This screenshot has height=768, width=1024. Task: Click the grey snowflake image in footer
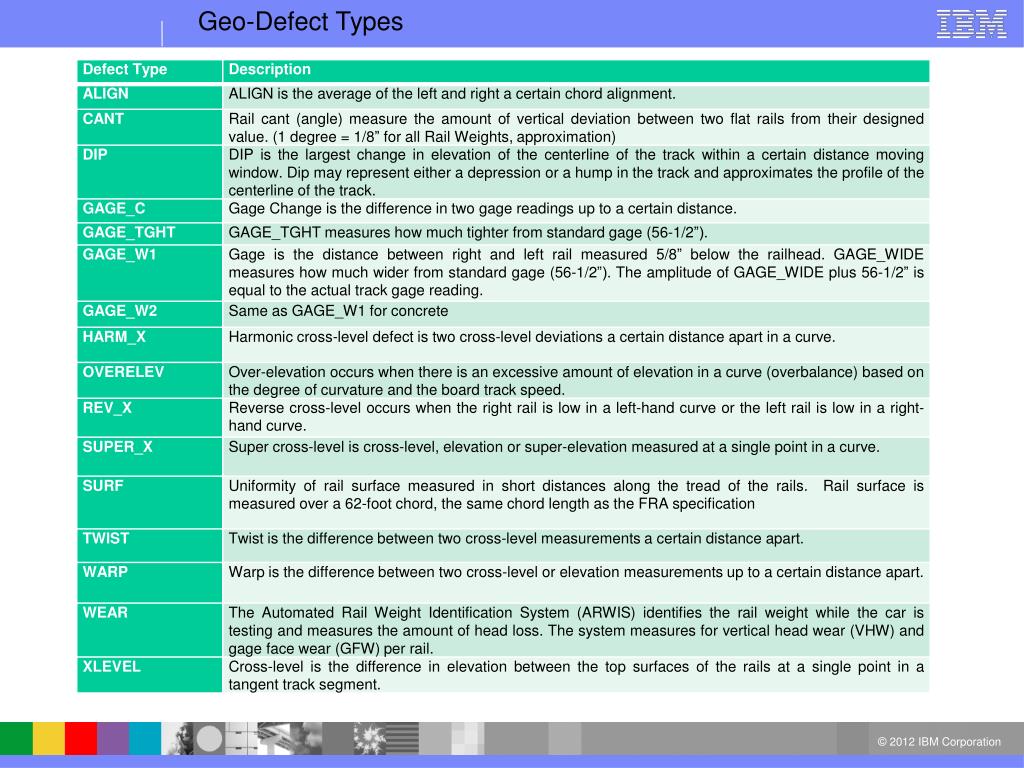pos(370,739)
